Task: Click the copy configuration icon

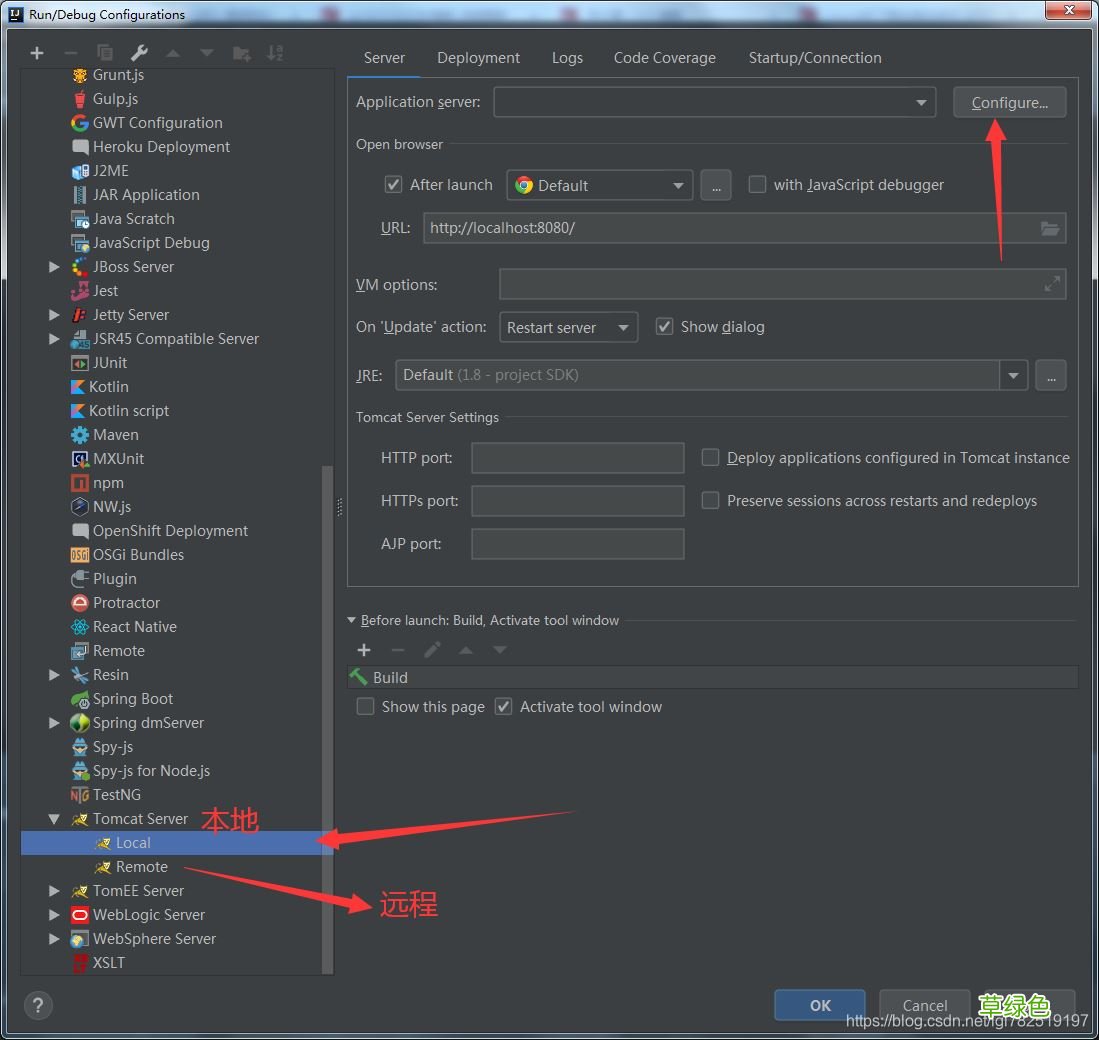Action: pos(105,53)
